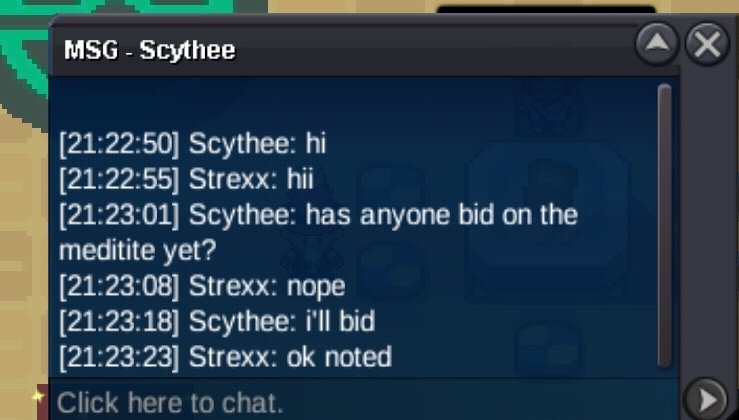The width and height of the screenshot is (739, 420).
Task: Focus the 'Click here to chat.' field
Action: click(363, 401)
